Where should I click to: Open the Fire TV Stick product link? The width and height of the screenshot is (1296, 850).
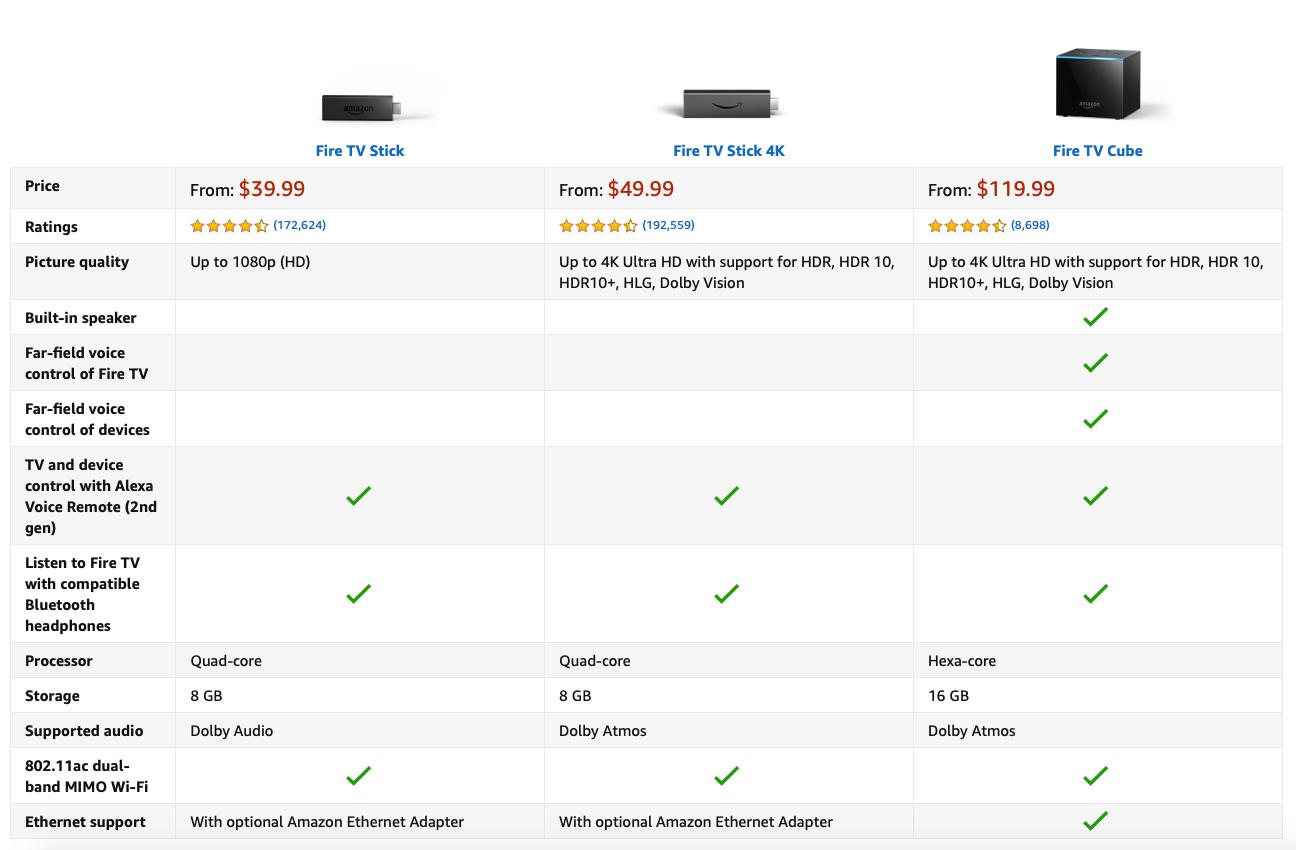(x=360, y=151)
